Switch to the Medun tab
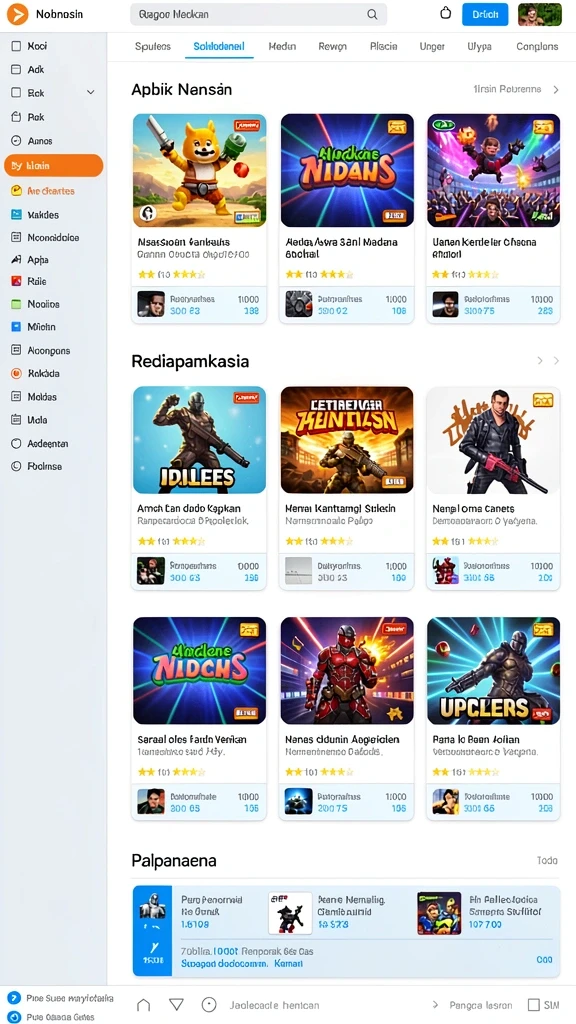Viewport: 576px width, 1024px height. 282,46
